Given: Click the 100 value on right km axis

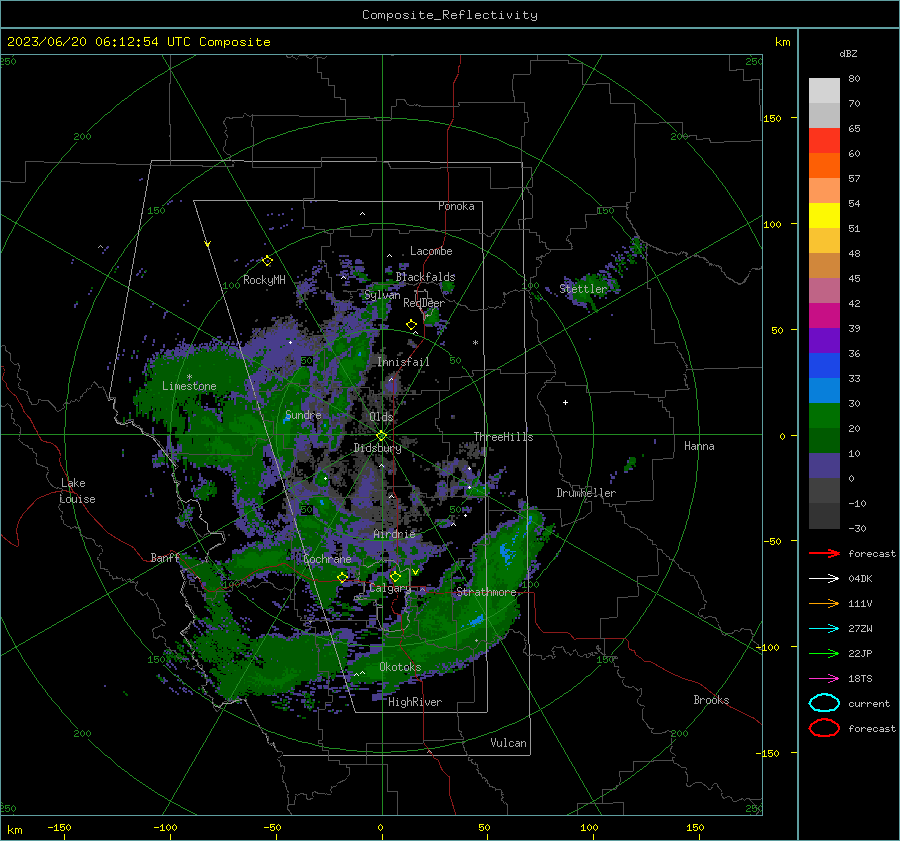Looking at the screenshot, I should click(772, 224).
